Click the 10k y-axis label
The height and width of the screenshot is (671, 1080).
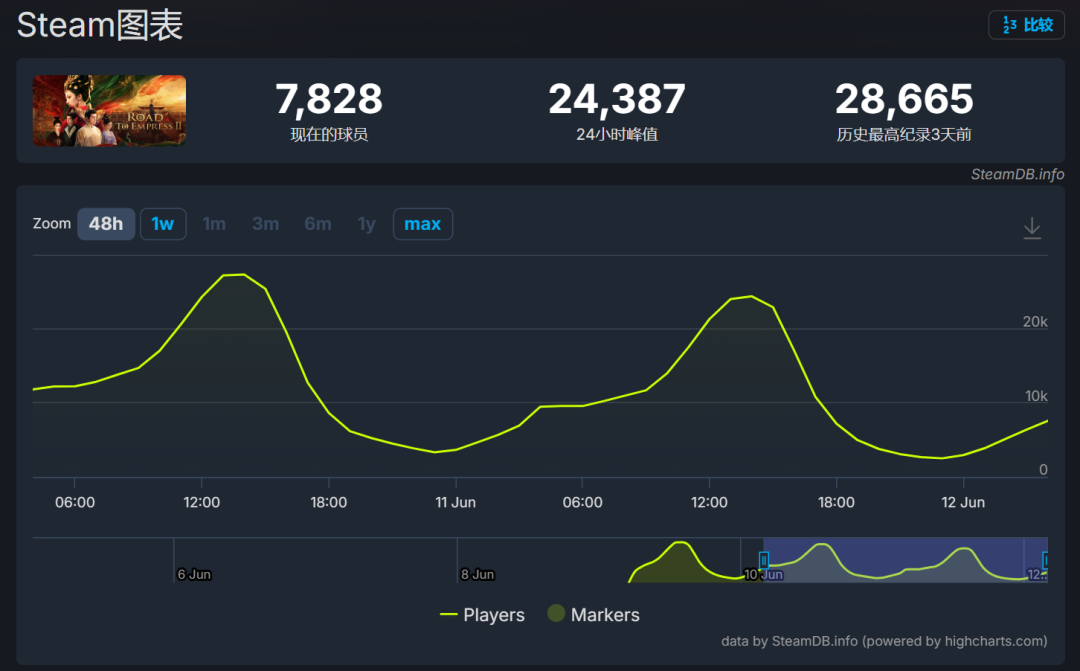pos(1036,396)
